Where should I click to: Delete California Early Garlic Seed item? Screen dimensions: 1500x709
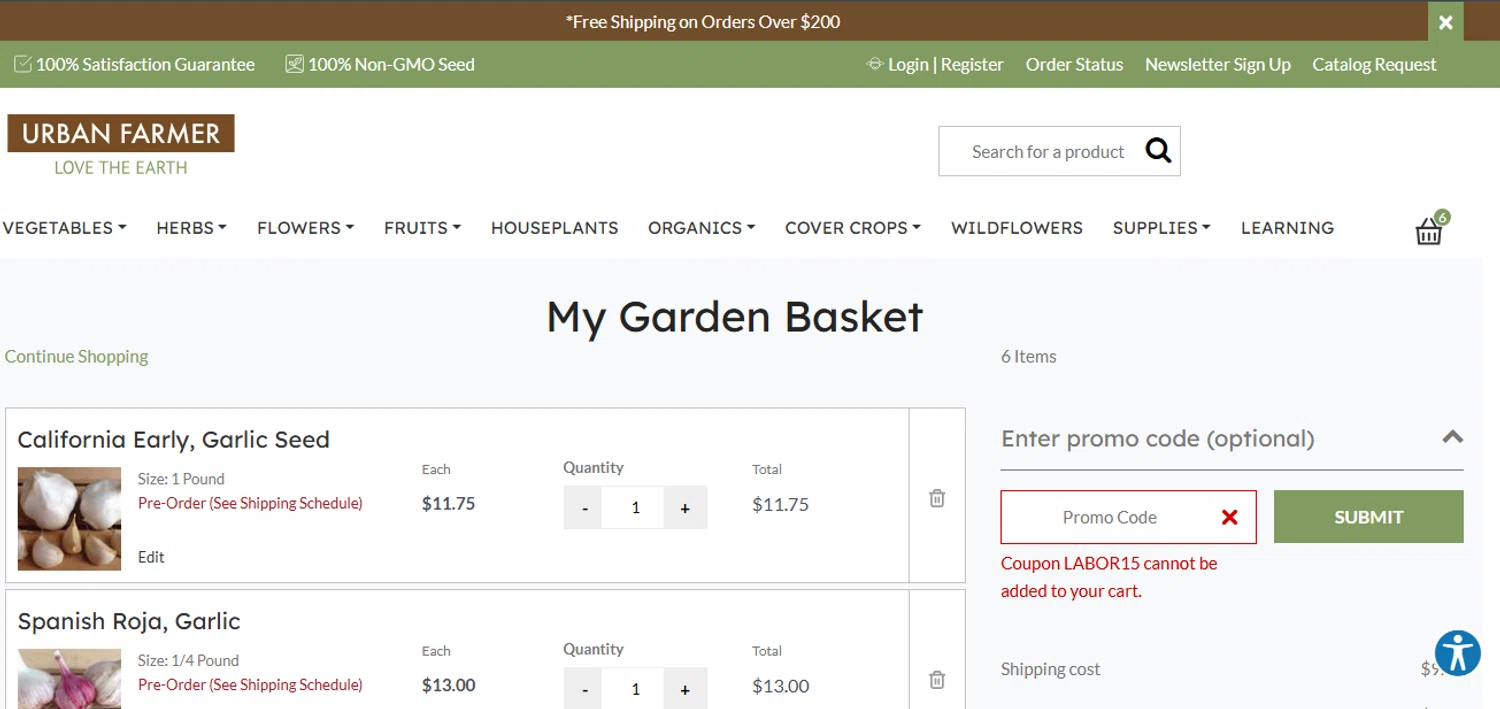(937, 498)
